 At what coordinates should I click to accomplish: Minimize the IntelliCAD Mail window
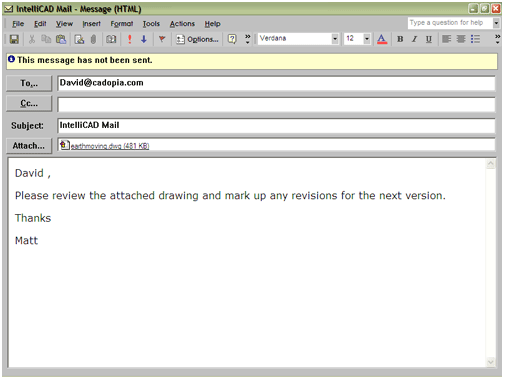click(473, 9)
